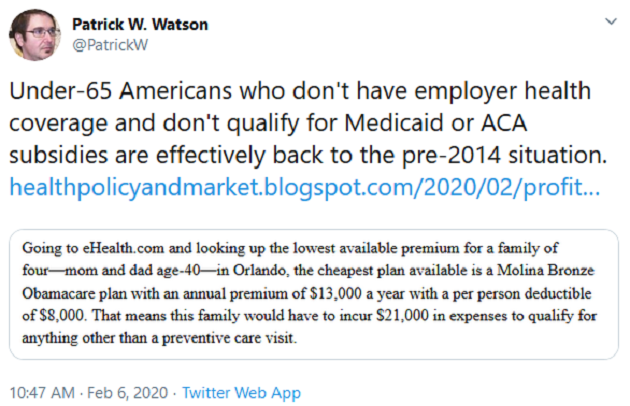Expand the tweet options chevron menu
This screenshot has width=630, height=406.
coord(611,21)
